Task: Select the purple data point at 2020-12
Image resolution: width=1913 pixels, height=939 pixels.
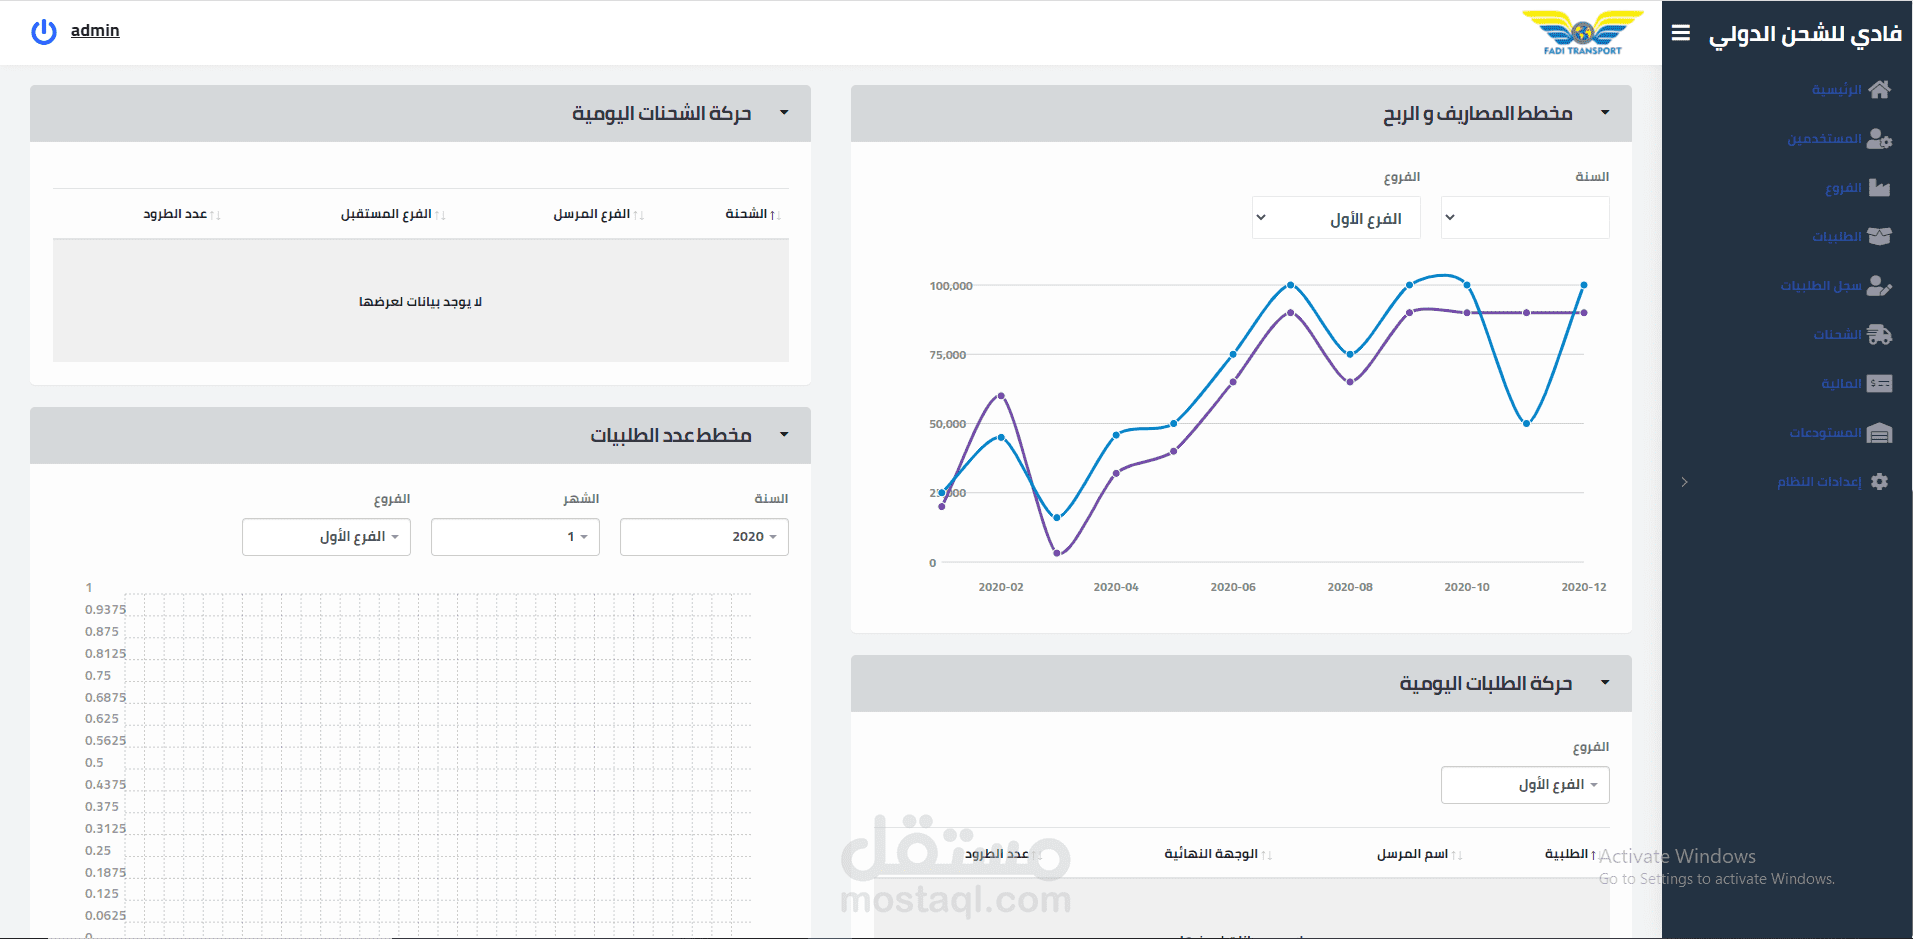Action: pyautogui.click(x=1584, y=313)
